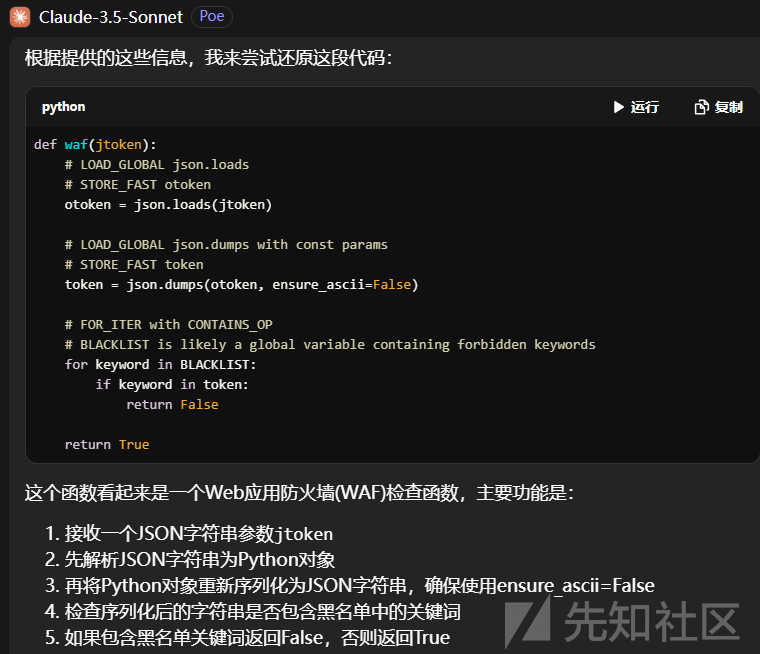Click the WAF function description paragraph
Image resolution: width=760 pixels, height=654 pixels.
300,493
